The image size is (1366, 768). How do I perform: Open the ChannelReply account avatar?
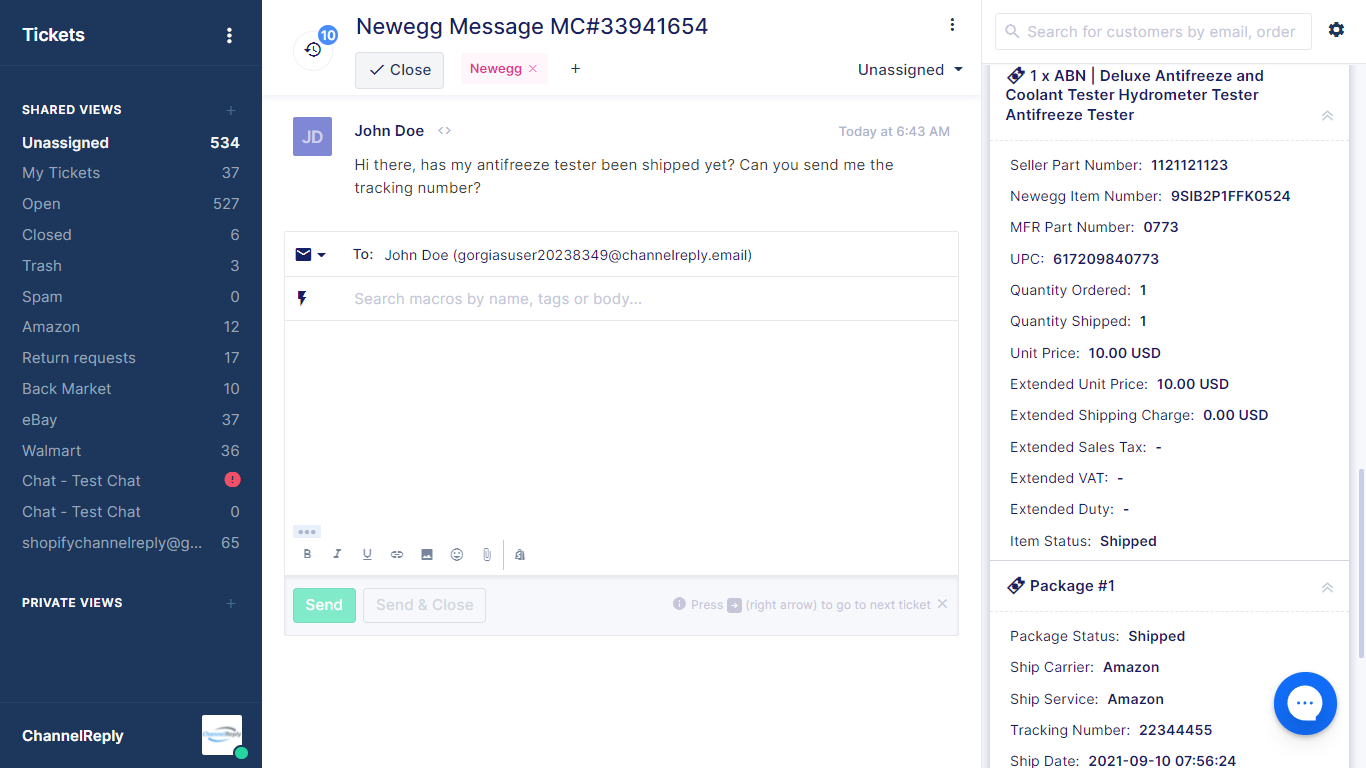[222, 735]
